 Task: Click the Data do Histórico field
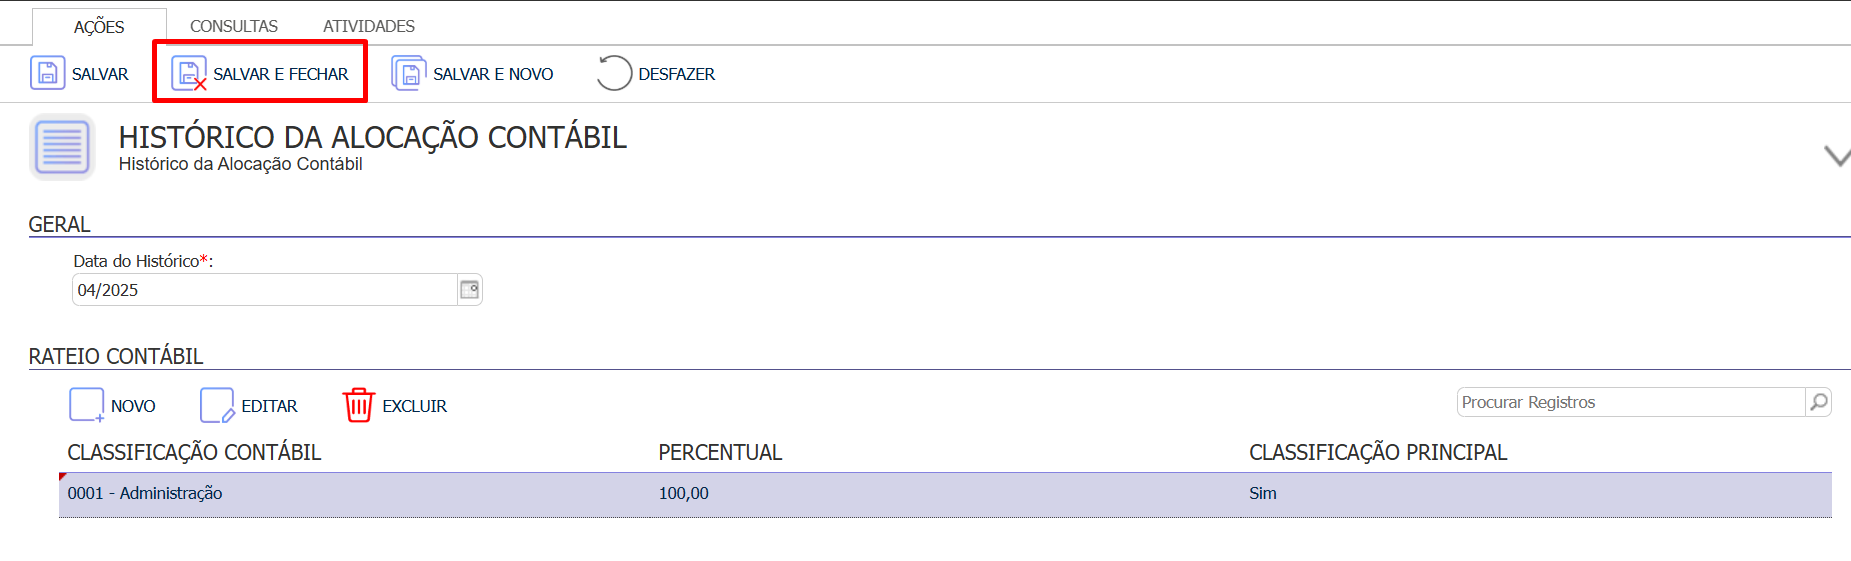pos(265,290)
